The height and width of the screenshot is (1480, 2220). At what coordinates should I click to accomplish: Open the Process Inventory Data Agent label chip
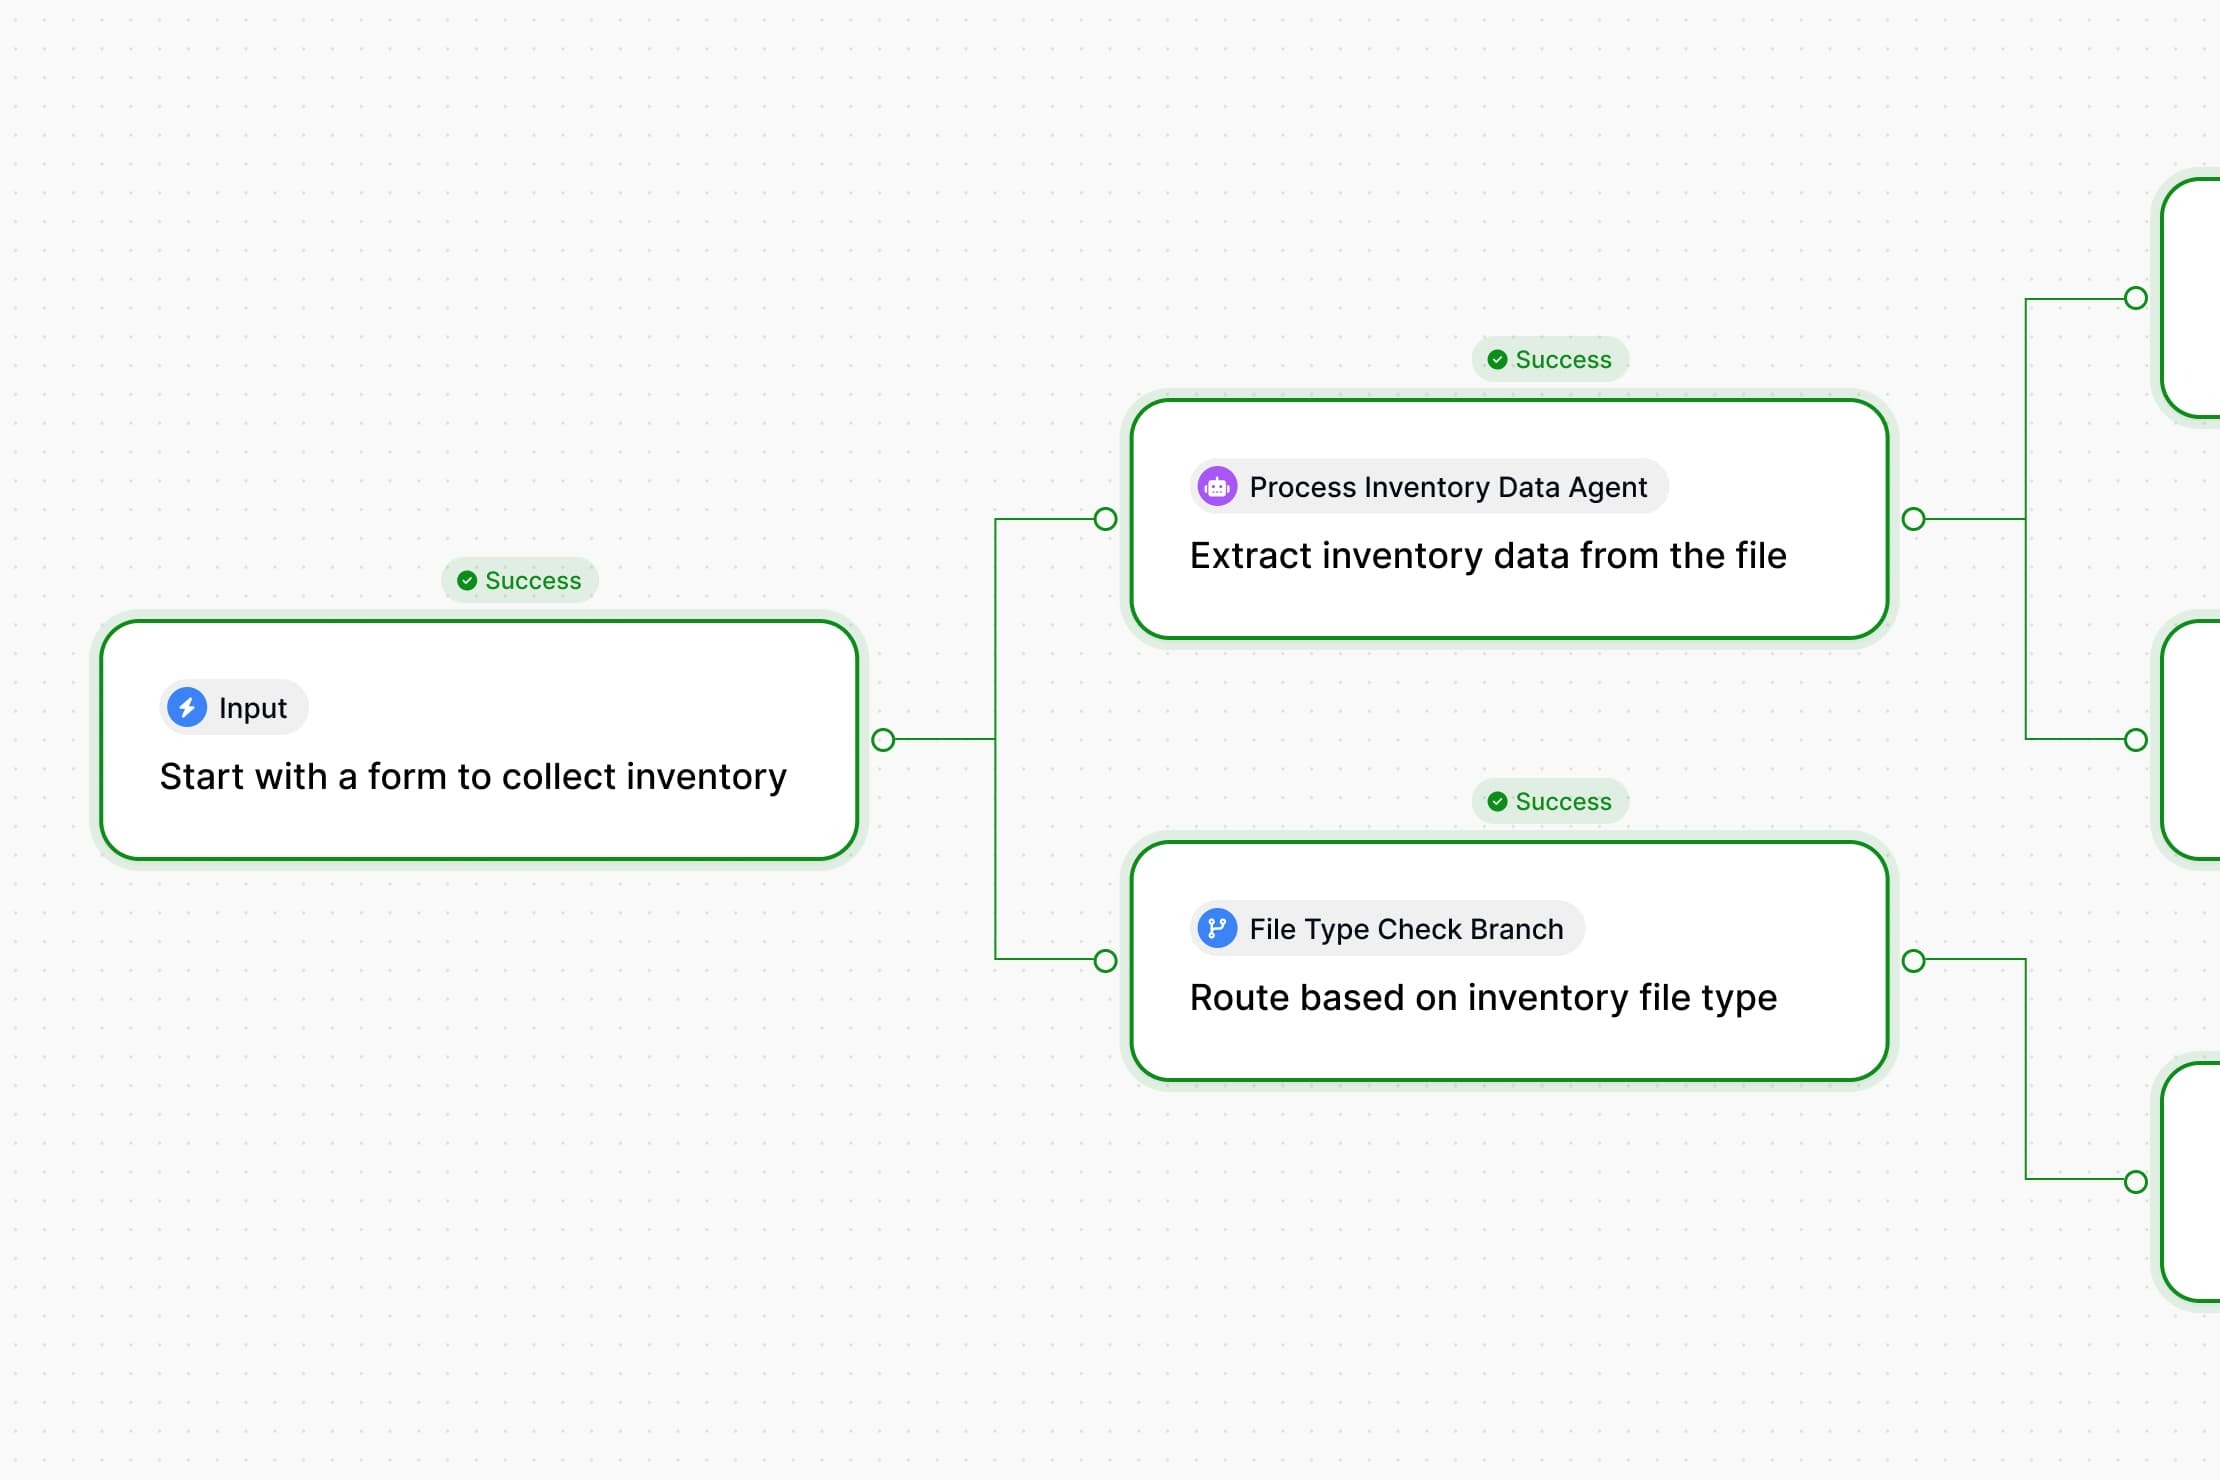1429,486
